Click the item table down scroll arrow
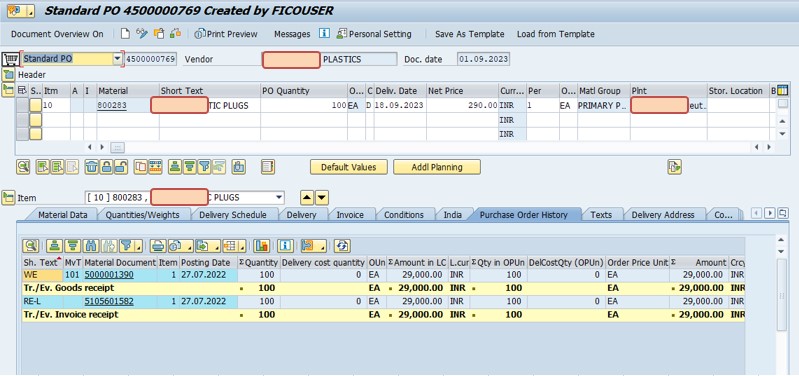799x376 pixels. pyautogui.click(x=783, y=134)
